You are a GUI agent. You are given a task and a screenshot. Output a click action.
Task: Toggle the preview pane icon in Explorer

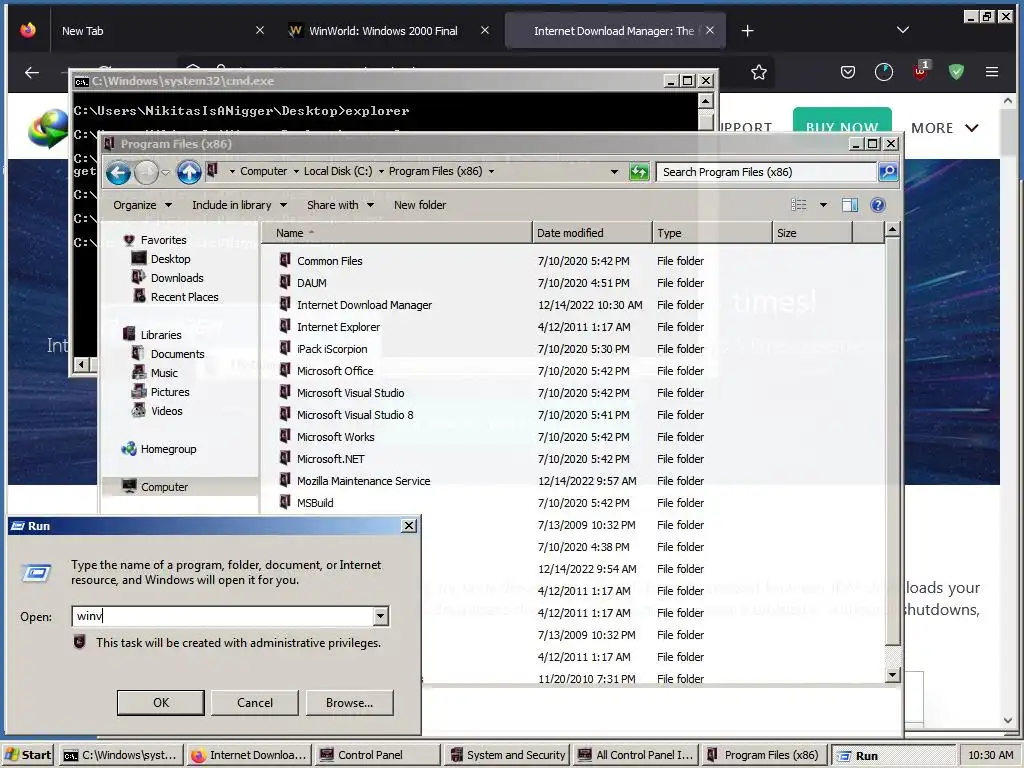coord(850,205)
